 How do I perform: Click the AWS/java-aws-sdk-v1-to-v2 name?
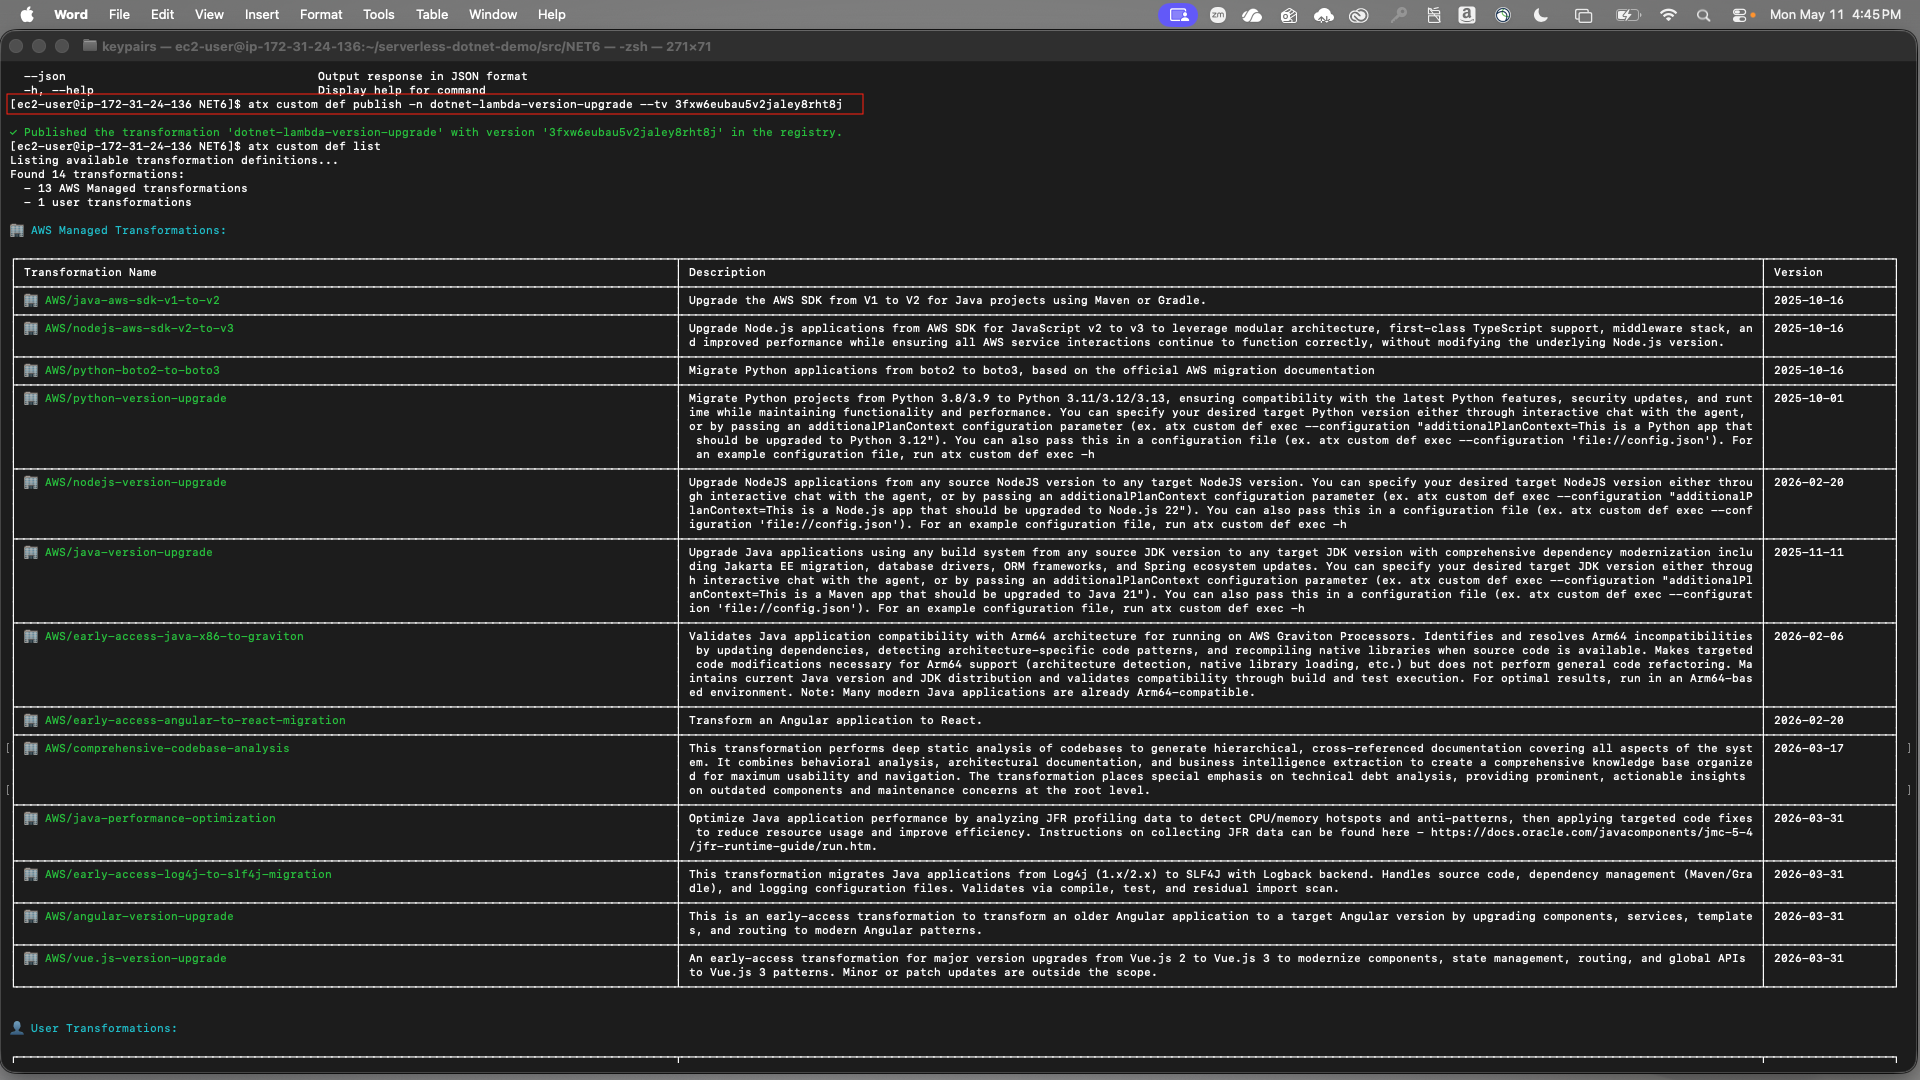(132, 300)
